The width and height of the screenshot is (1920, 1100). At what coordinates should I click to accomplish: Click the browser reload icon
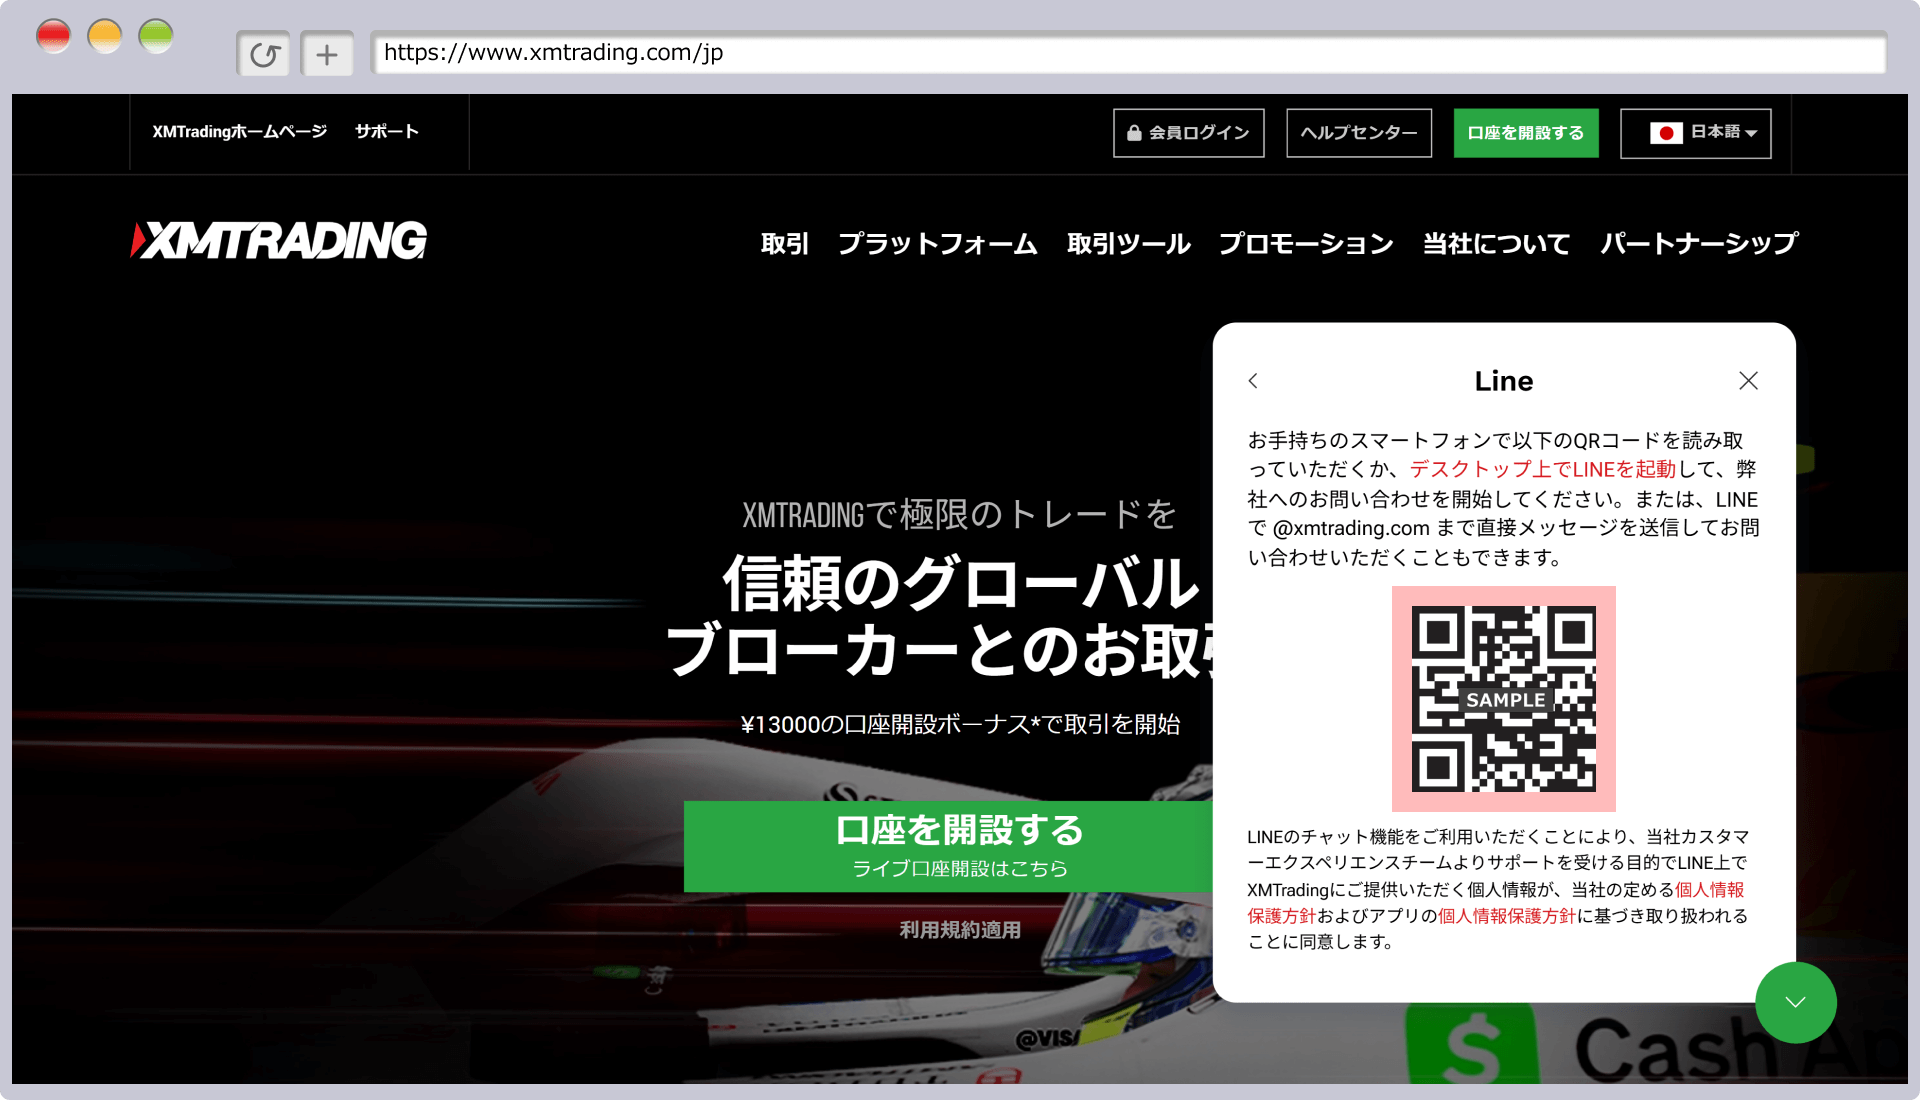[264, 54]
